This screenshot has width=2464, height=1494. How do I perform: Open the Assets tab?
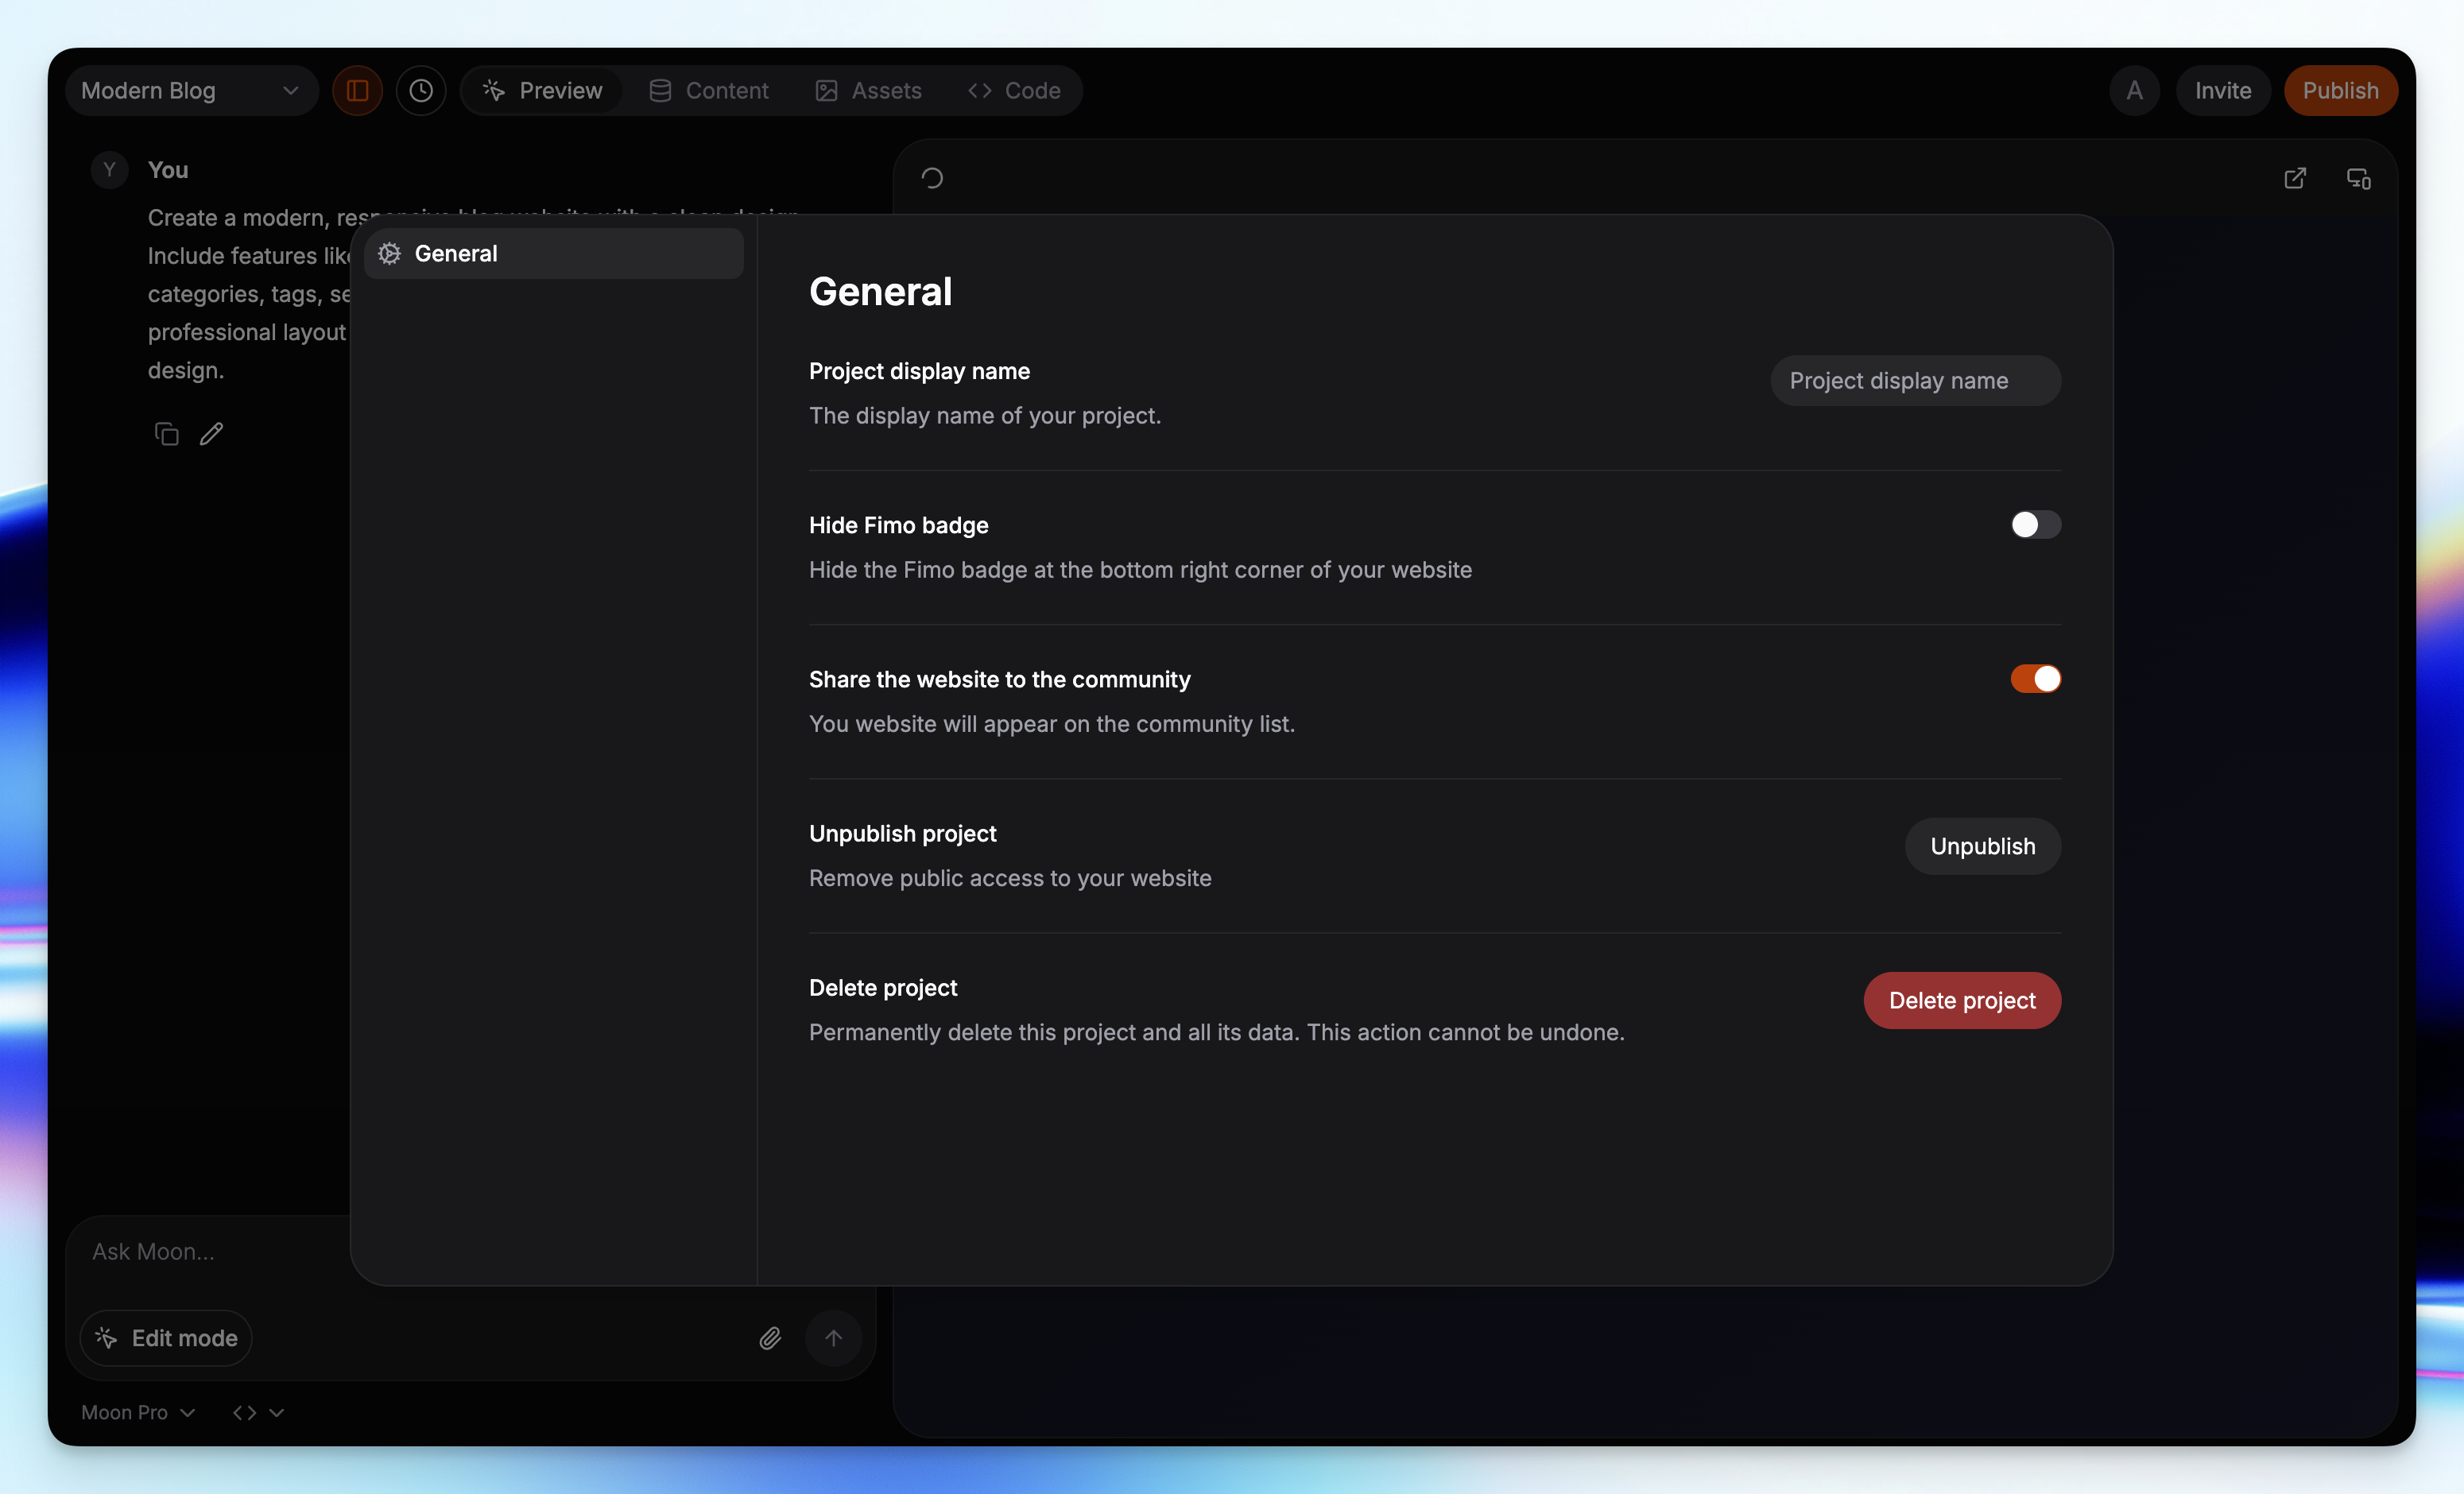tap(868, 90)
